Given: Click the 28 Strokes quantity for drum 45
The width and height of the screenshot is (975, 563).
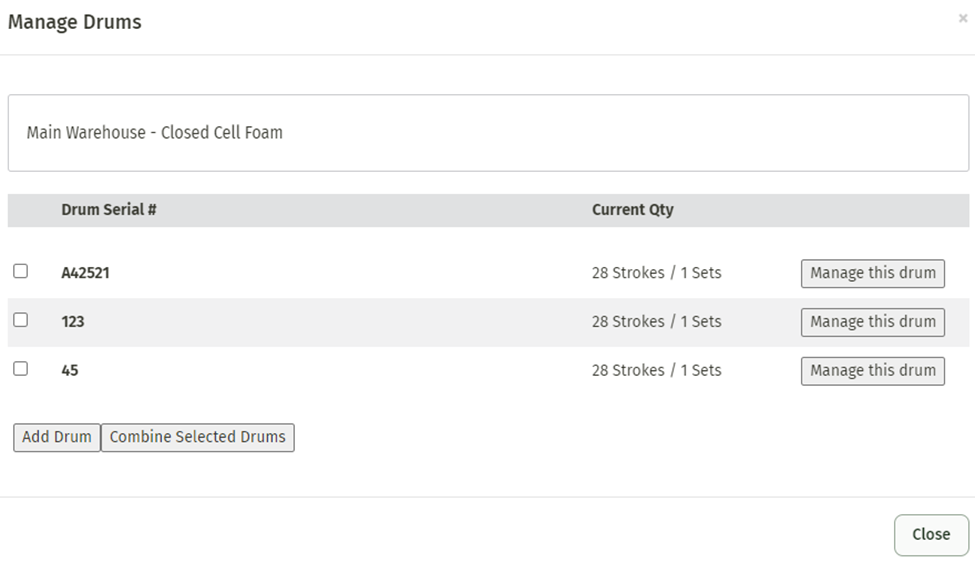Looking at the screenshot, I should pyautogui.click(x=656, y=370).
